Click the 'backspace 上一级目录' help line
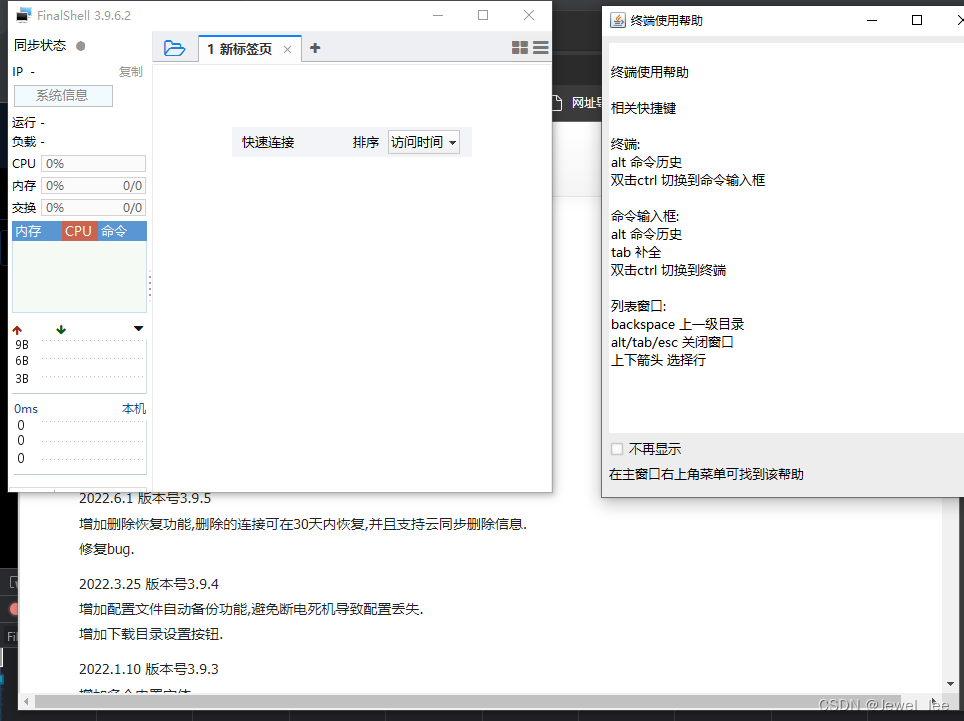The width and height of the screenshot is (964, 721). 678,324
